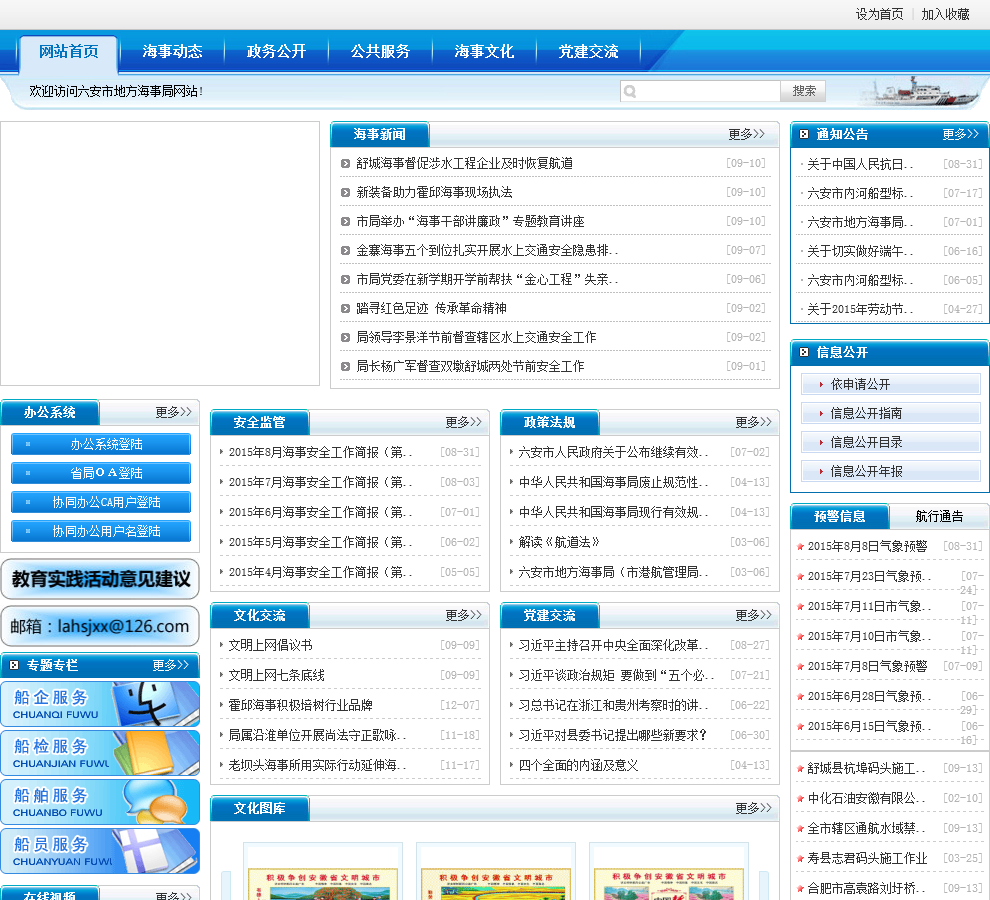990x900 pixels.
Task: Open the third 文化图库 gallery thumbnail
Action: pos(669,872)
